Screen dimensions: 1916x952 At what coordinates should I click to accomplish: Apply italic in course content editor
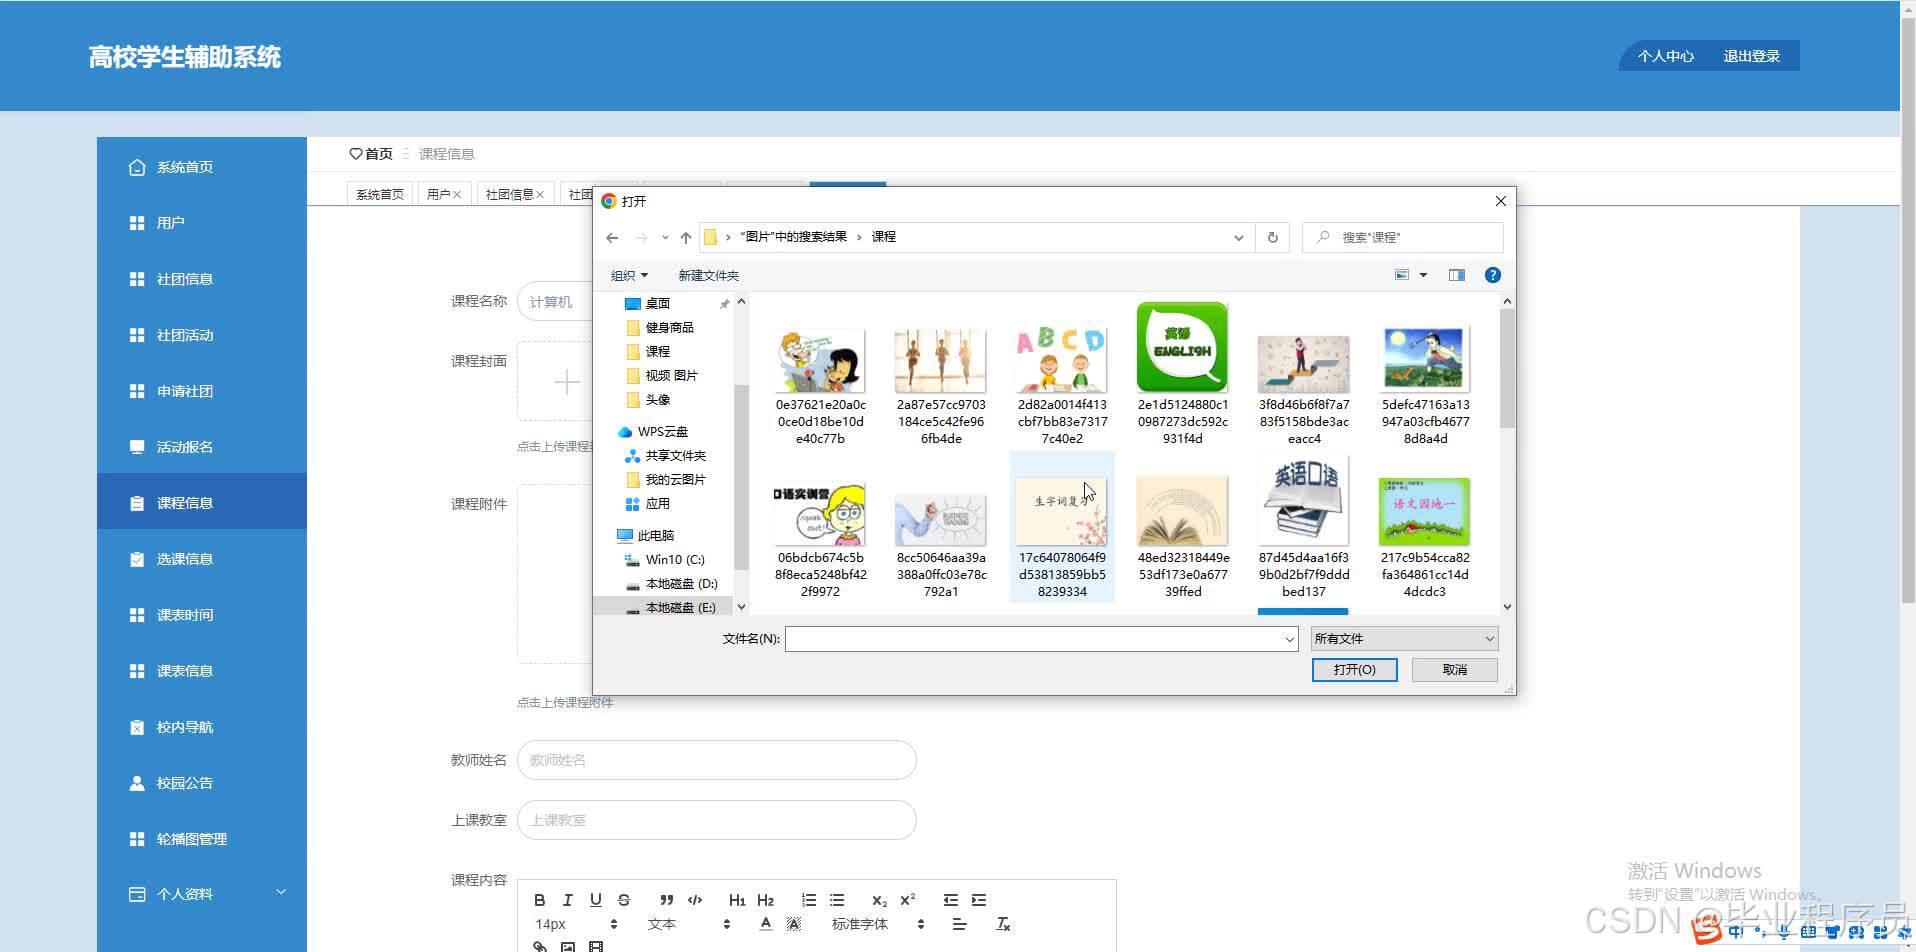568,900
